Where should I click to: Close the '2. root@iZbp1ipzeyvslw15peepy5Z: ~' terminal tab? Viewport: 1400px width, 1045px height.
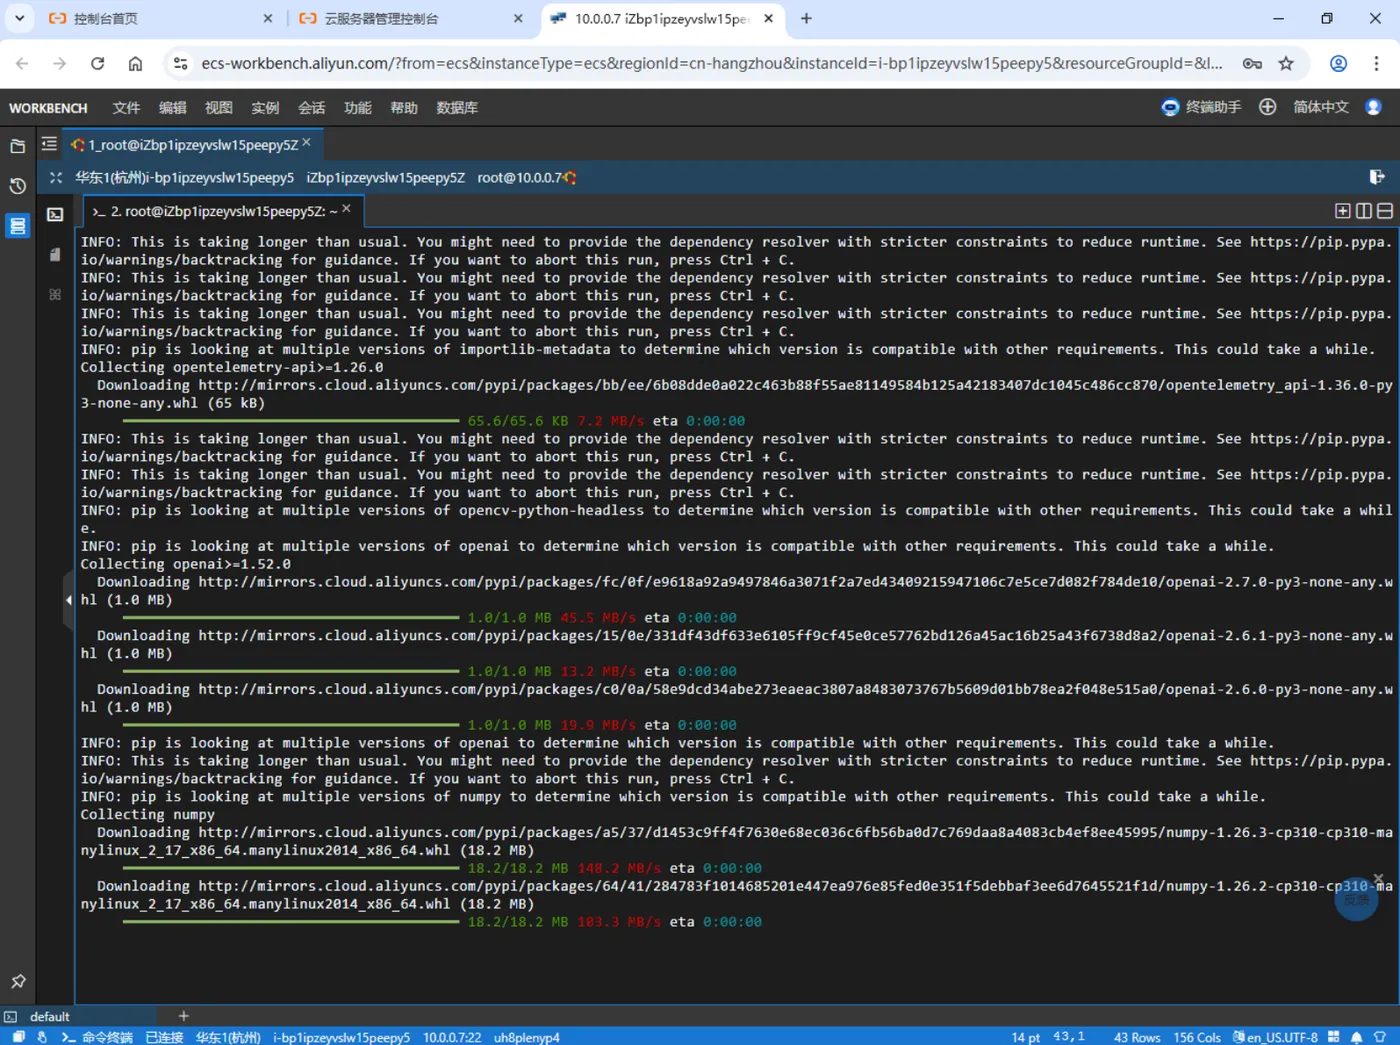[346, 209]
